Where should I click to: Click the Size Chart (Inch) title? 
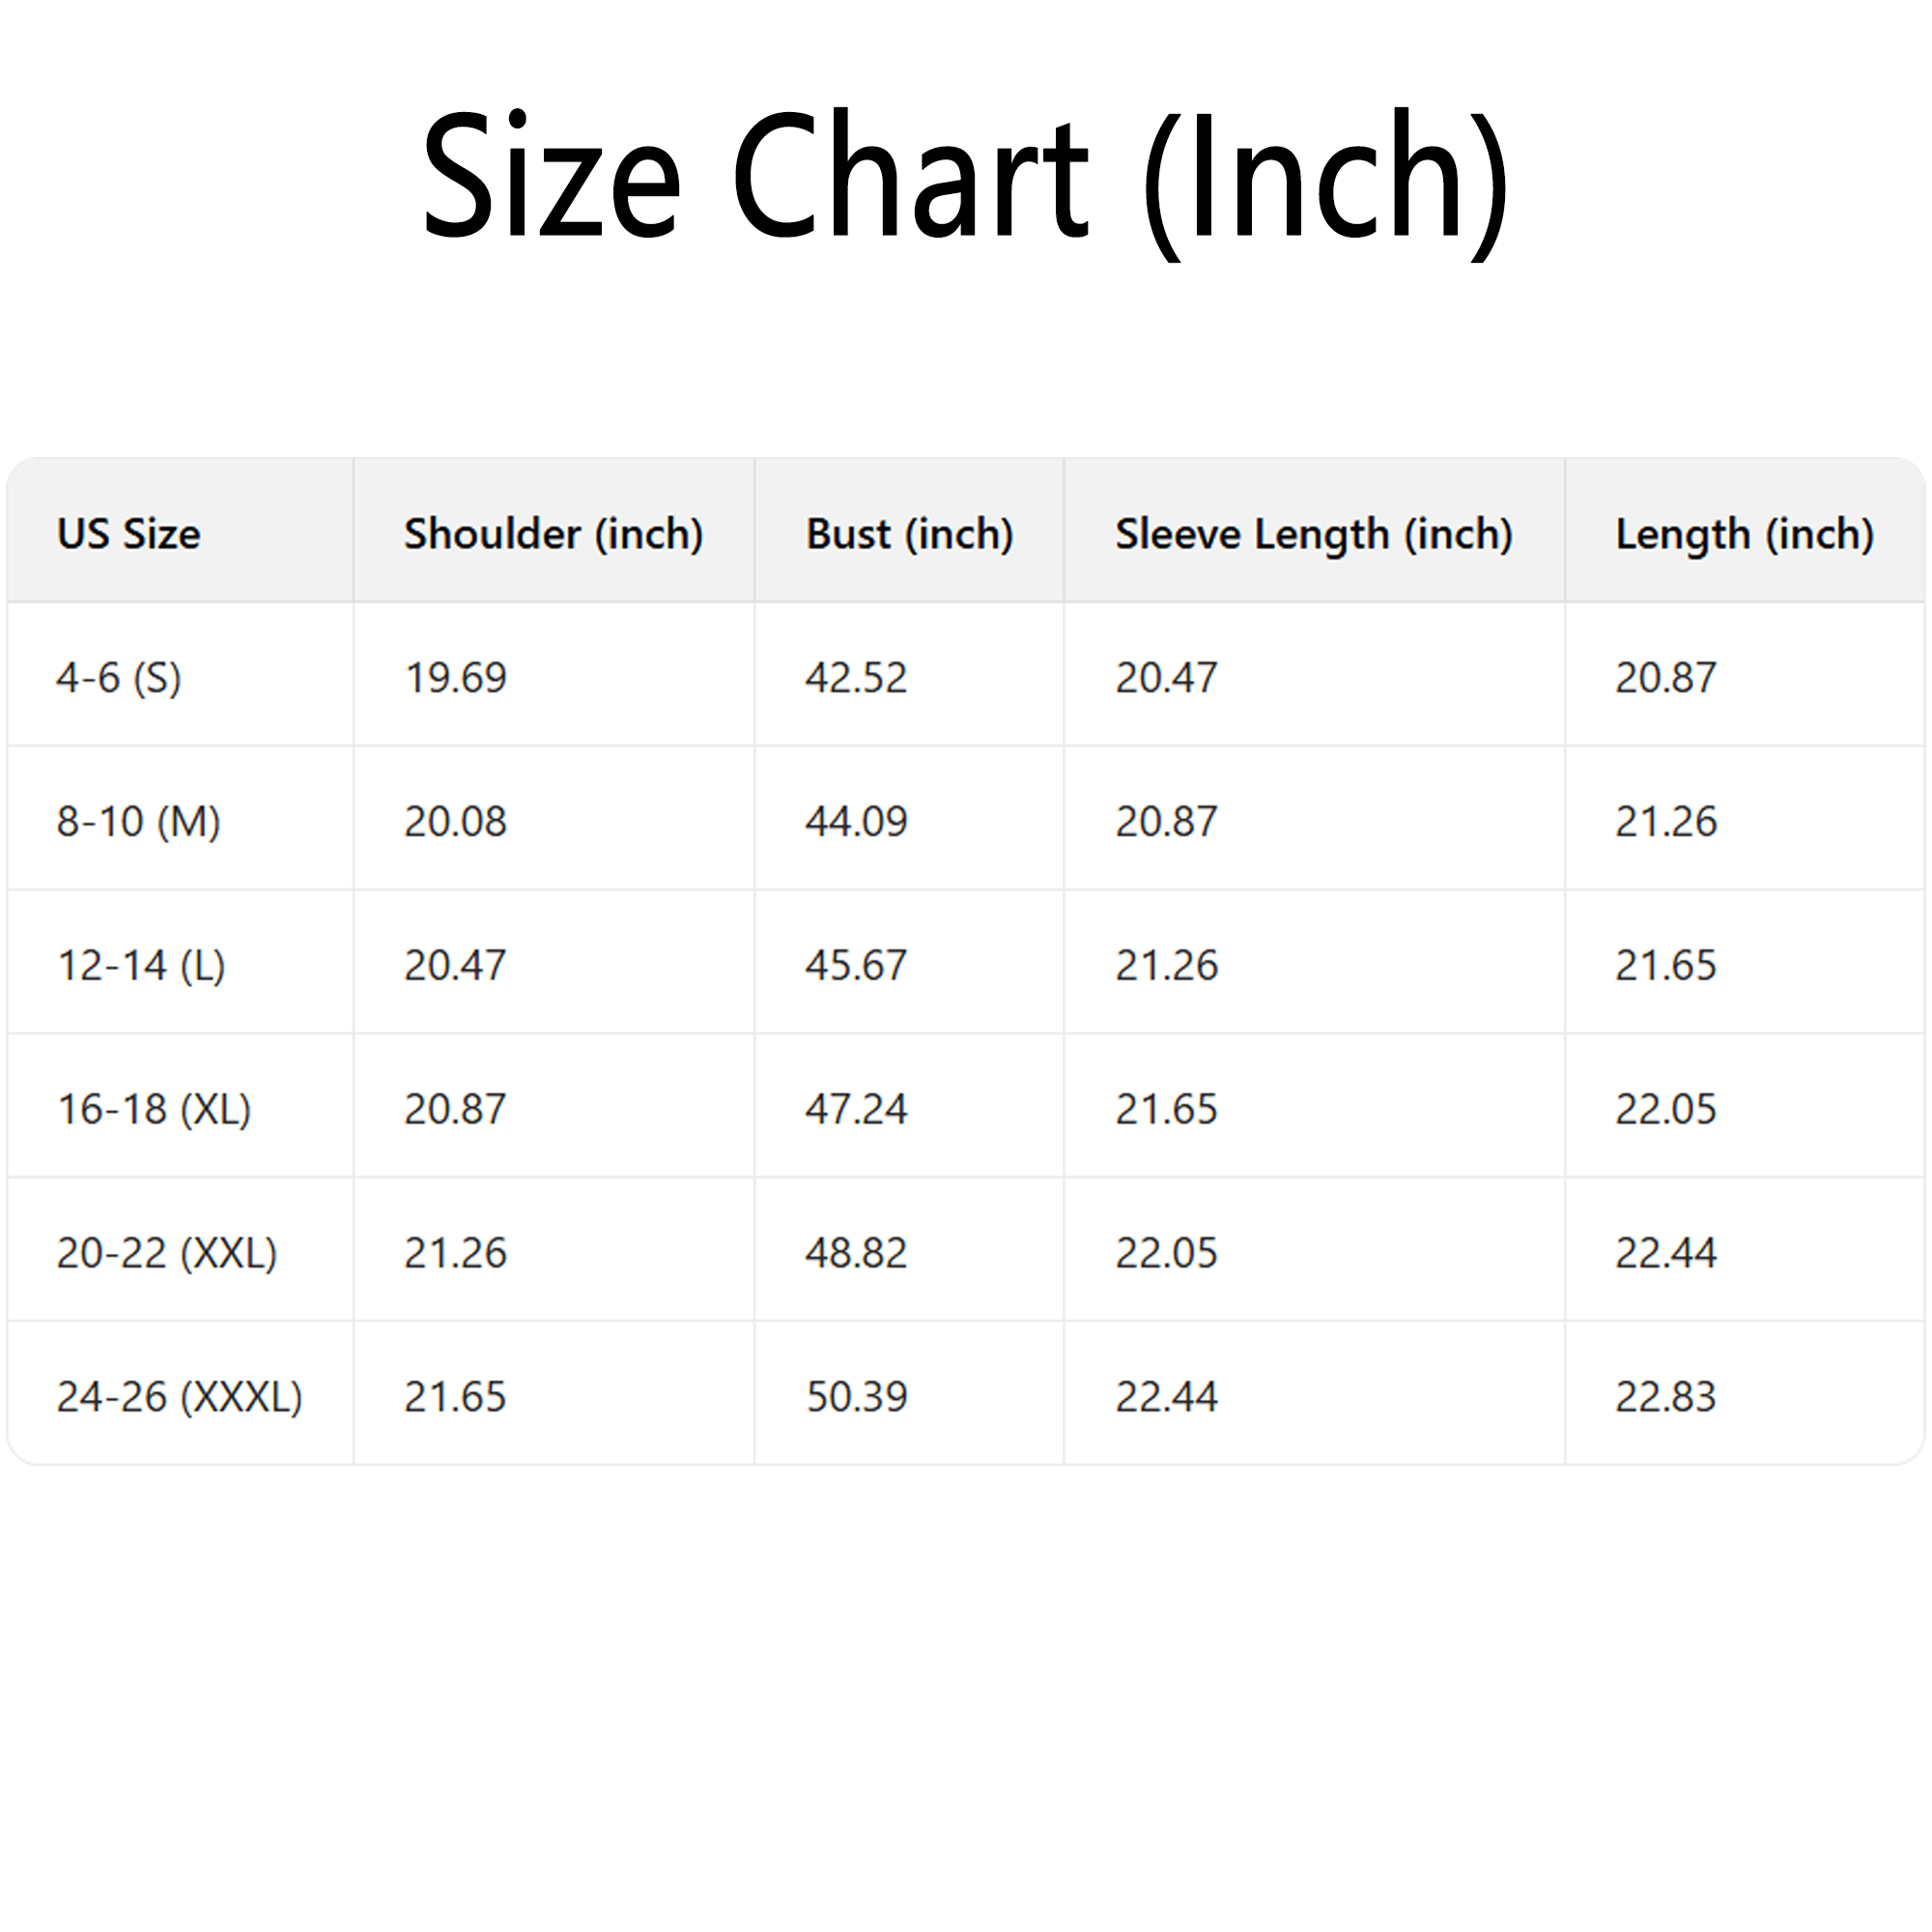pos(965,178)
